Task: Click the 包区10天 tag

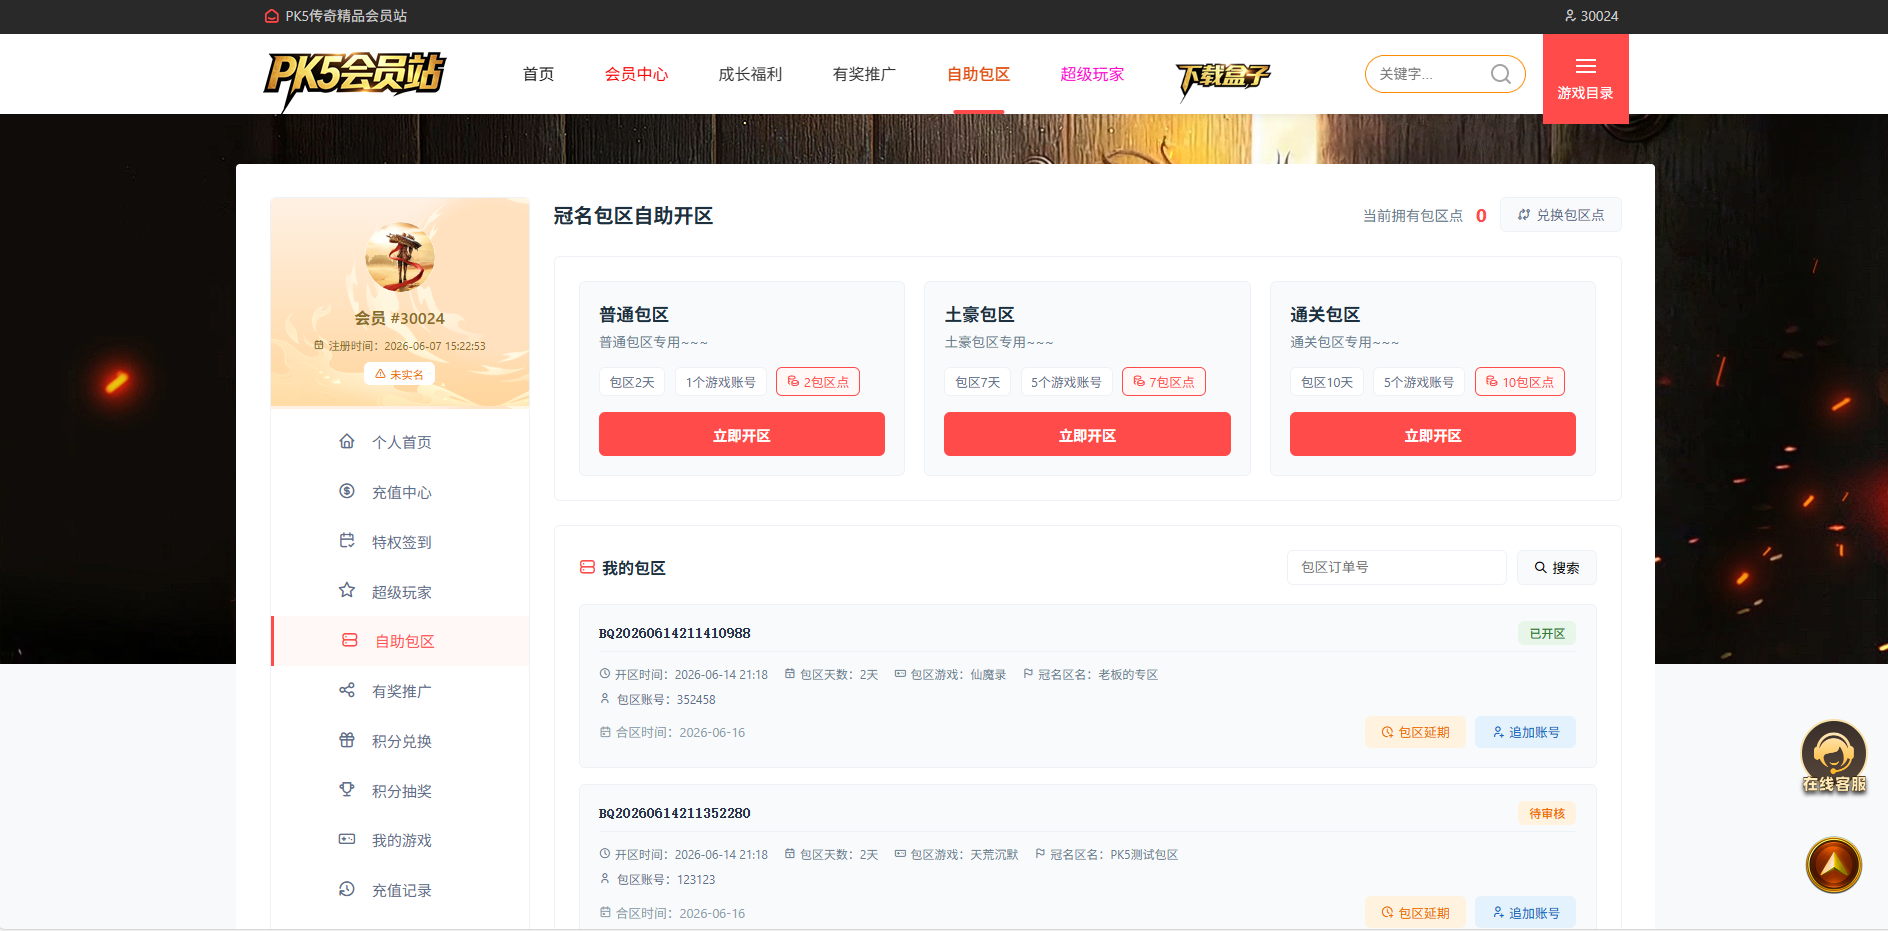Action: click(1327, 382)
